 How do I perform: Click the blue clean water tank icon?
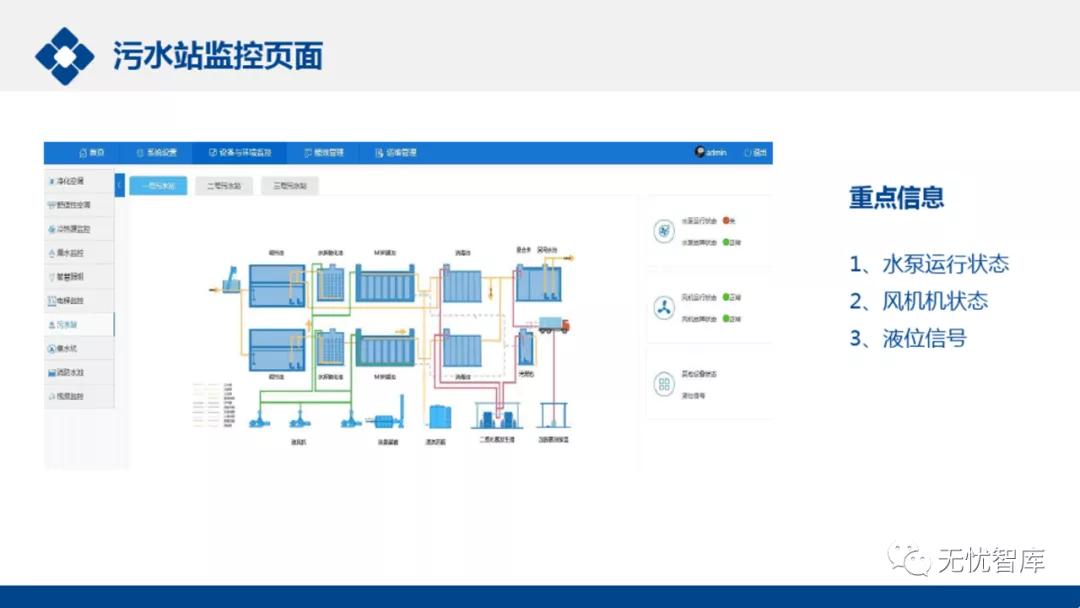coord(438,417)
